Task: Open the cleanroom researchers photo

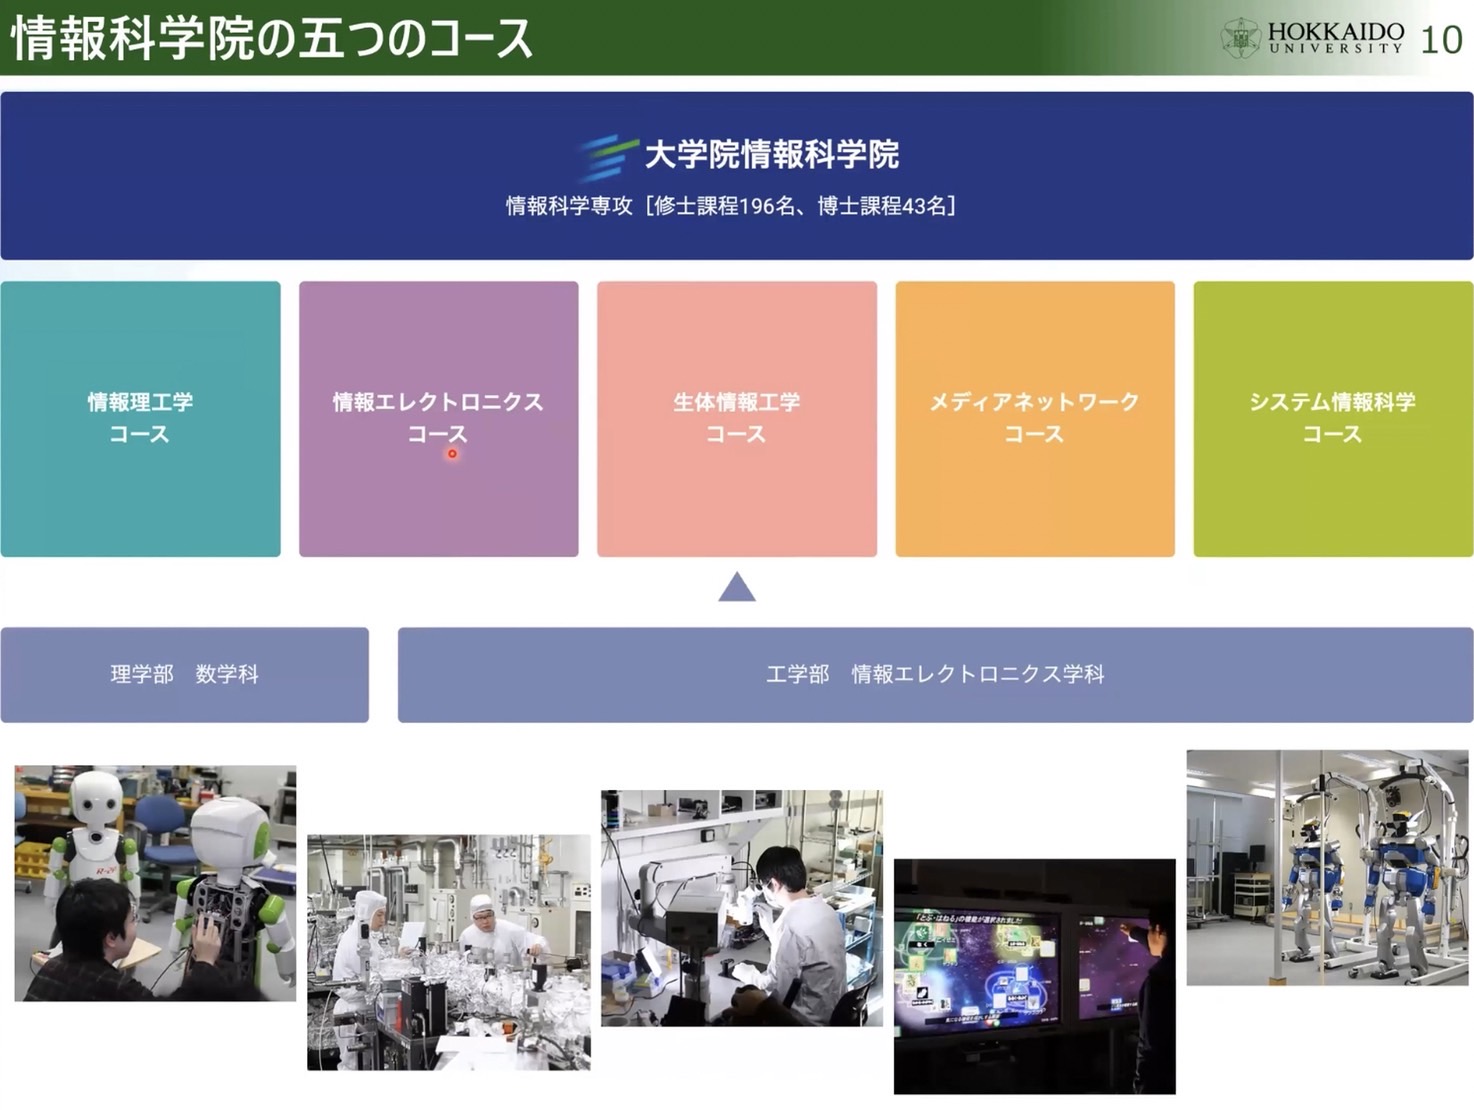Action: click(448, 952)
